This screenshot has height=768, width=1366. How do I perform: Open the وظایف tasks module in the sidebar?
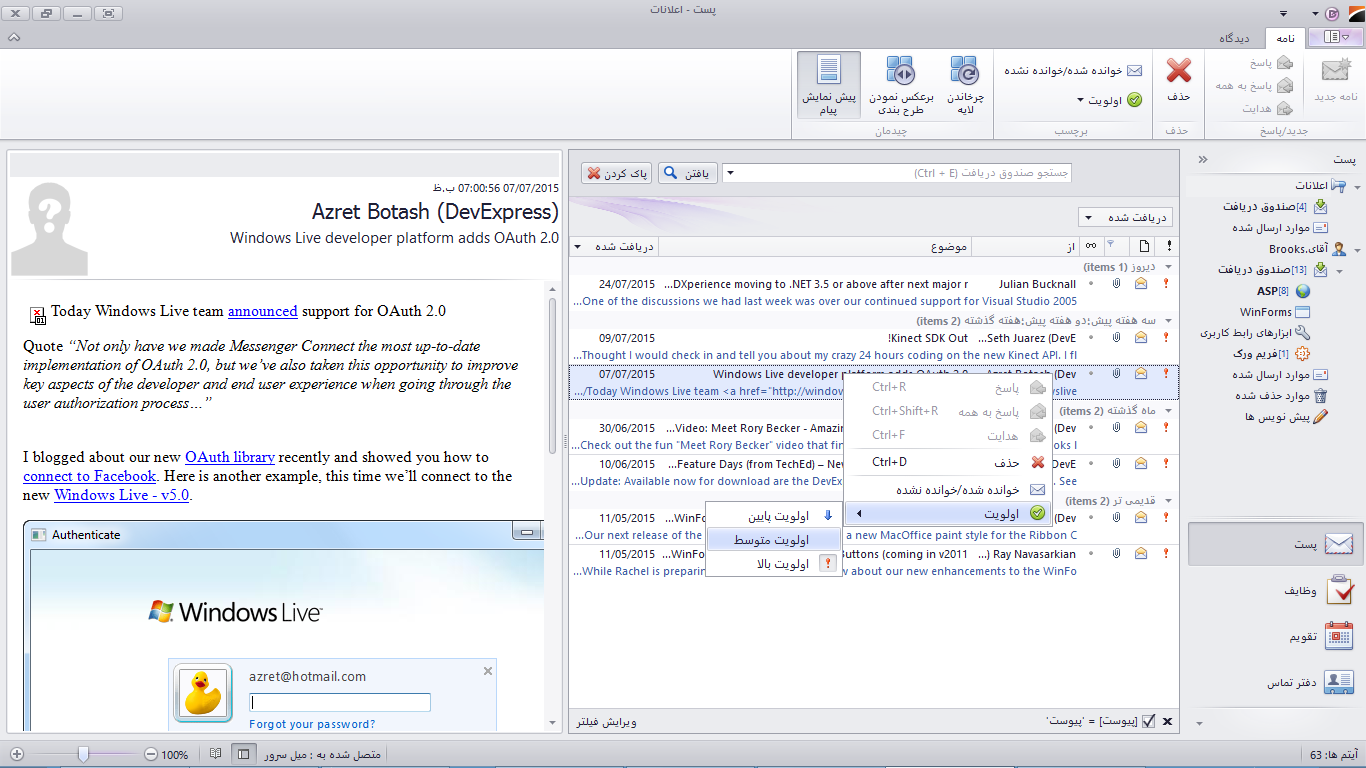point(1276,591)
